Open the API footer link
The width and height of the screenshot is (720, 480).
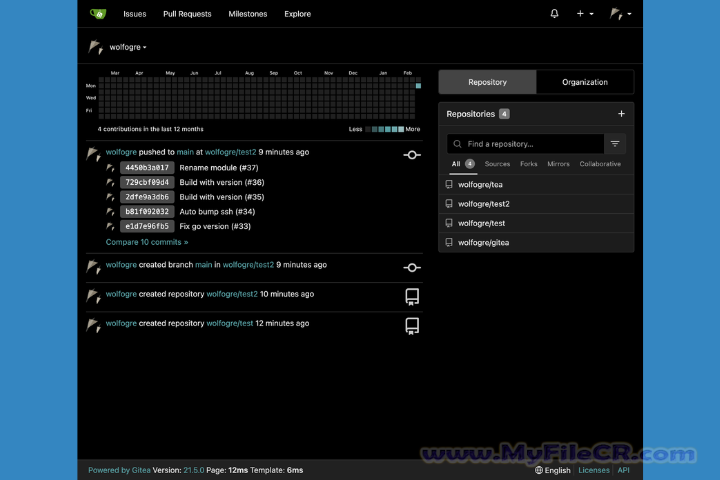tap(623, 470)
